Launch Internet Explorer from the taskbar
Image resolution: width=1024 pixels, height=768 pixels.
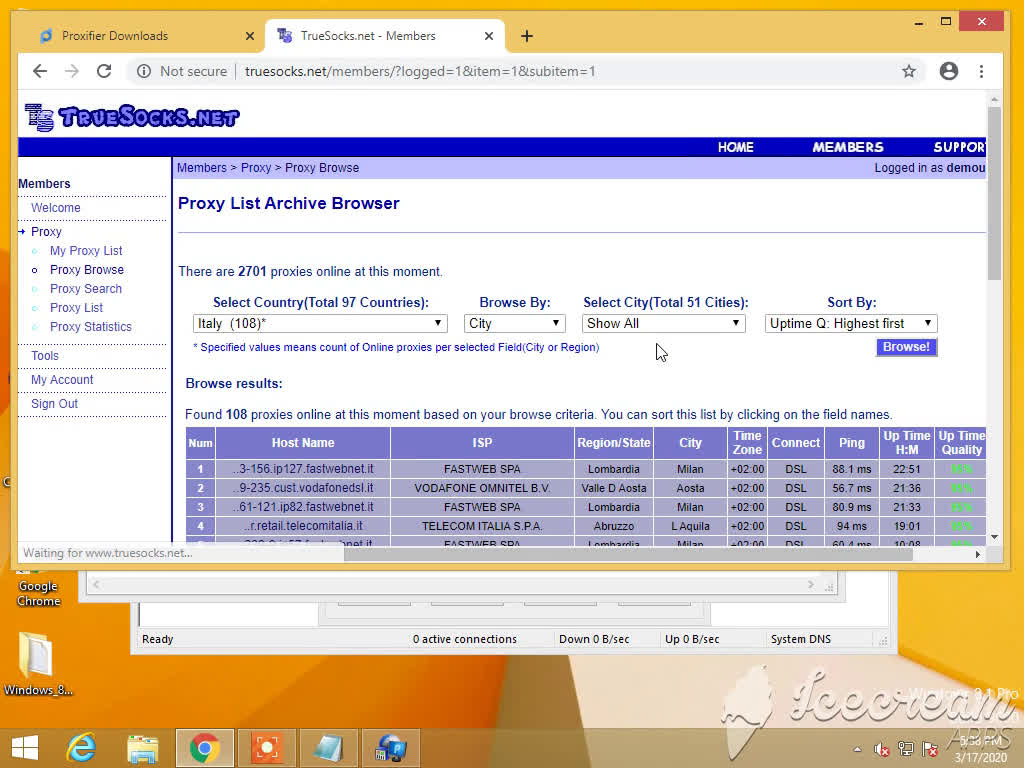tap(81, 748)
